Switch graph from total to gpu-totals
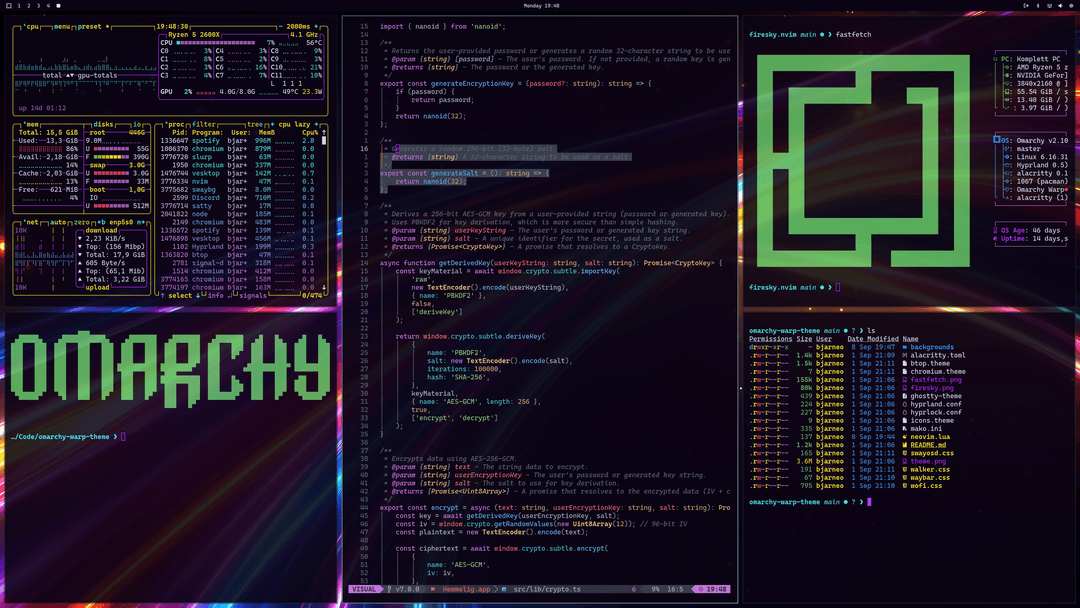The image size is (1080, 608). click(98, 74)
